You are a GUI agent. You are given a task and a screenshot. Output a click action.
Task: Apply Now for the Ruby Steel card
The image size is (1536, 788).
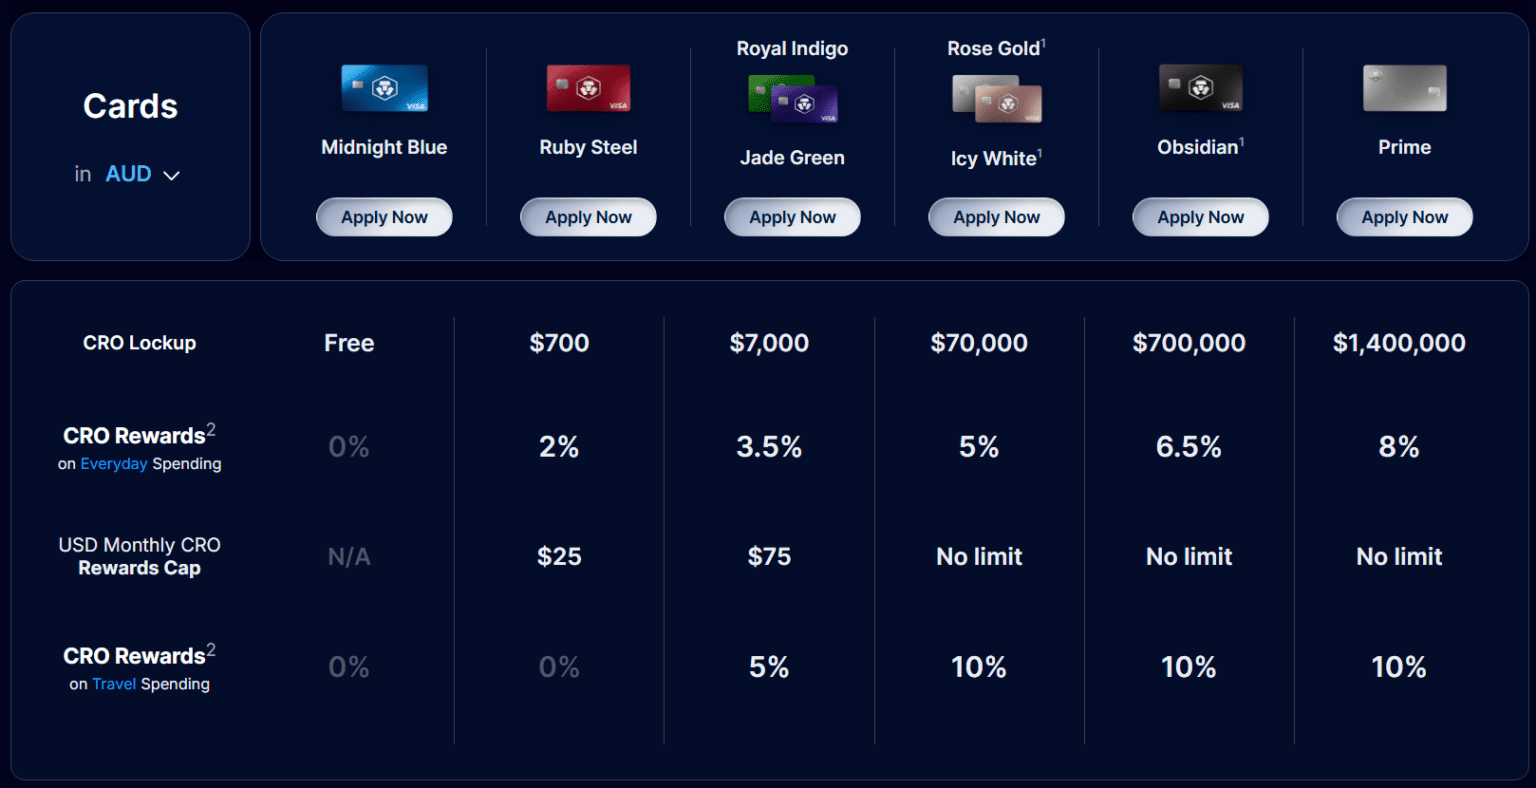[x=588, y=217]
